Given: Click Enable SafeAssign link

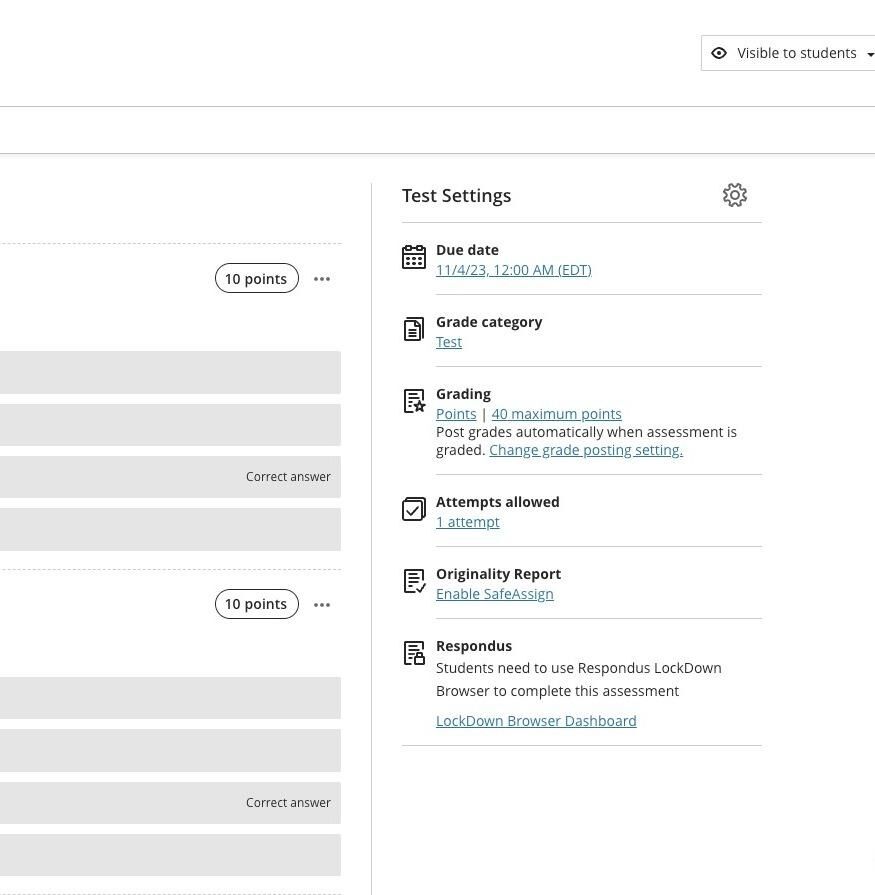Looking at the screenshot, I should [x=494, y=594].
